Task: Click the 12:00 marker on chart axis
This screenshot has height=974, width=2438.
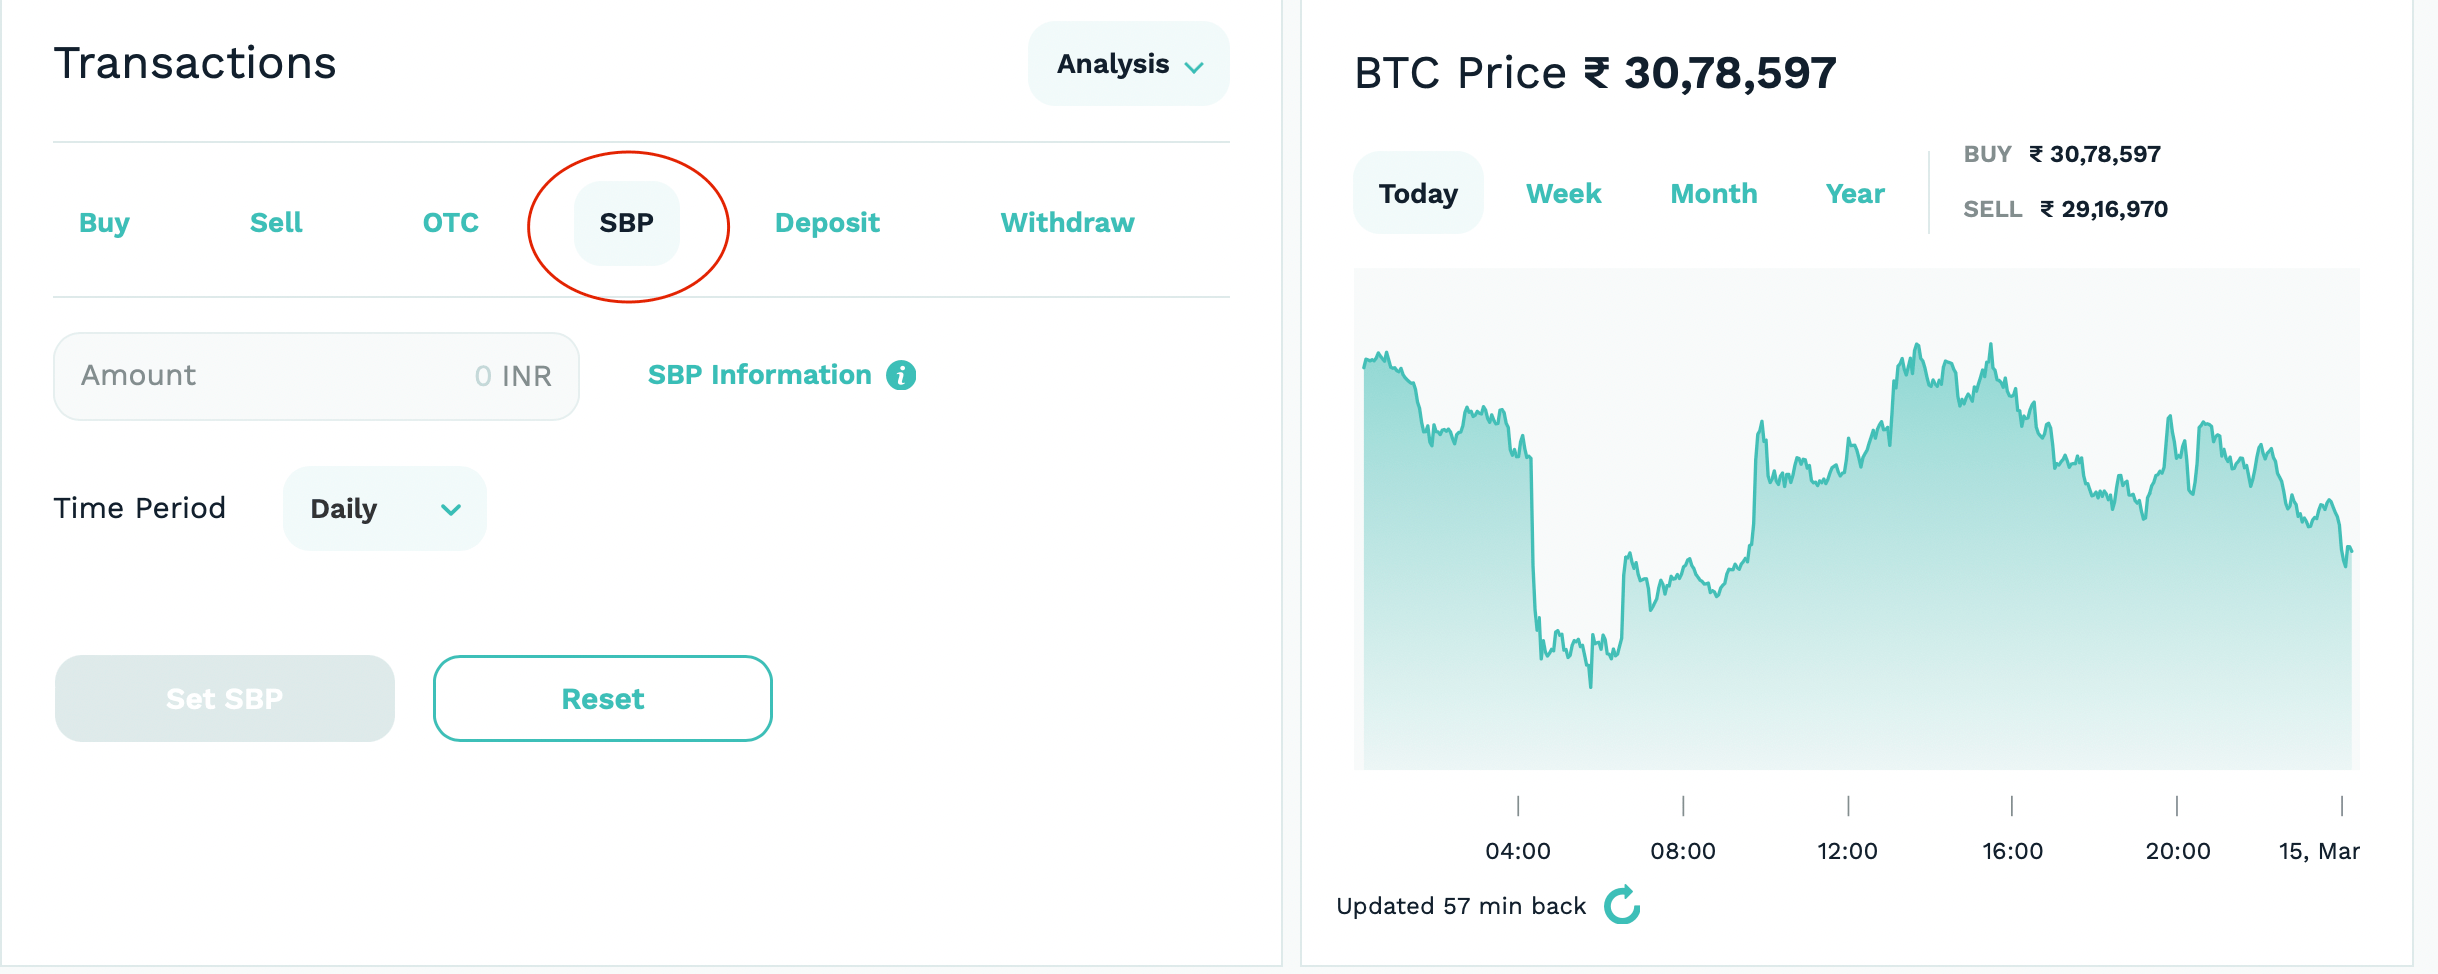Action: [x=1847, y=850]
